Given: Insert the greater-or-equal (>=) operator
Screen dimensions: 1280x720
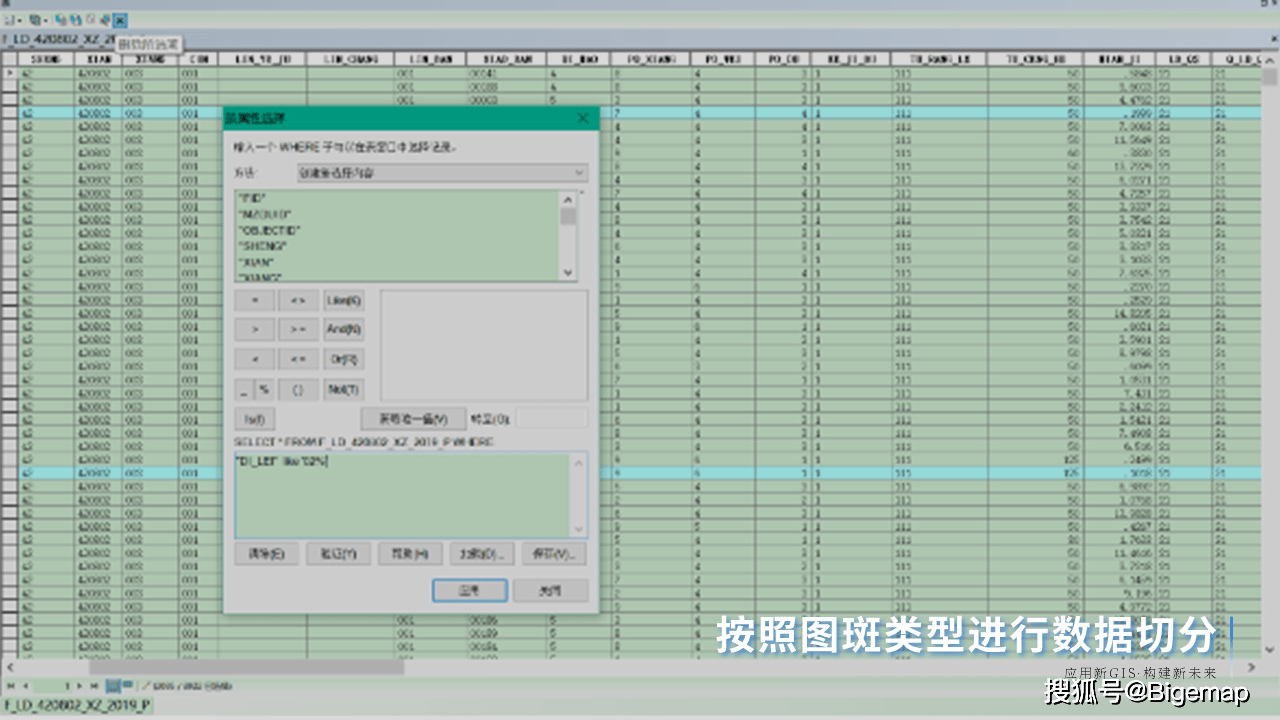Looking at the screenshot, I should tap(299, 328).
